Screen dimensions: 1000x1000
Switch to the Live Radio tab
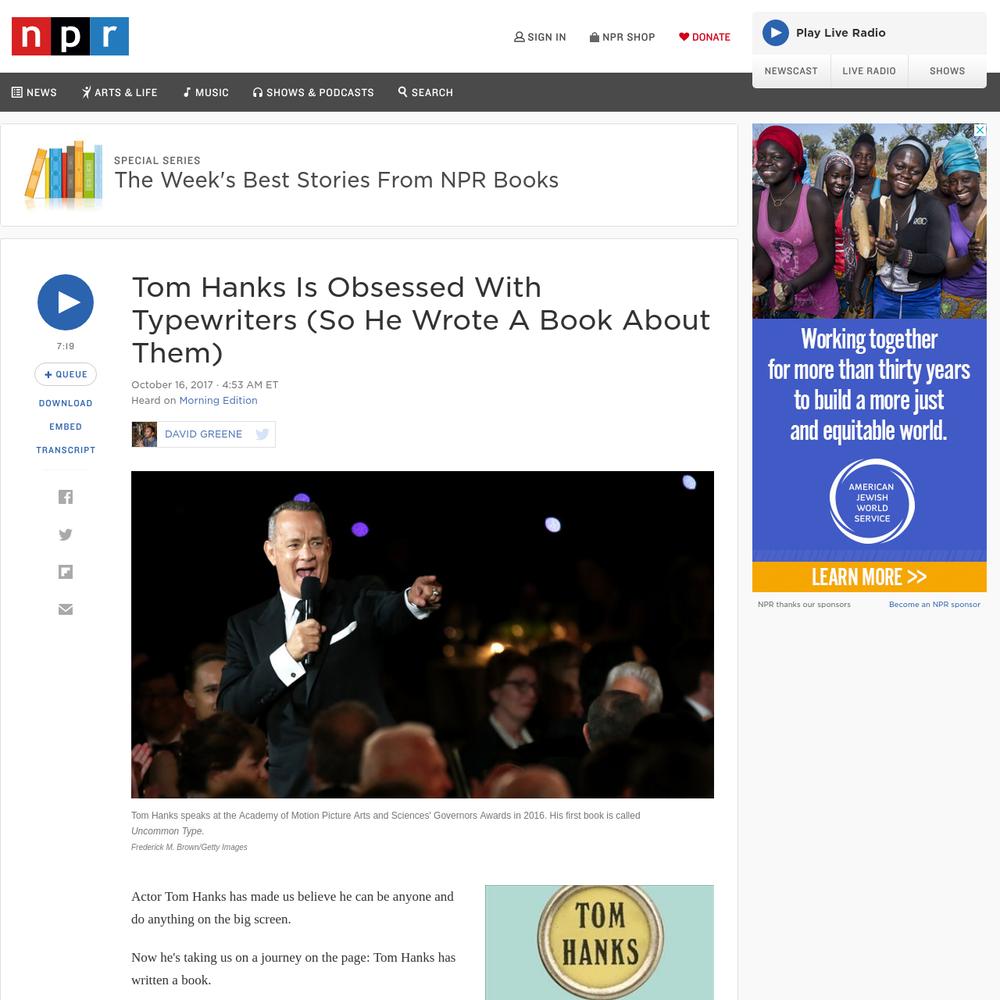pos(869,71)
